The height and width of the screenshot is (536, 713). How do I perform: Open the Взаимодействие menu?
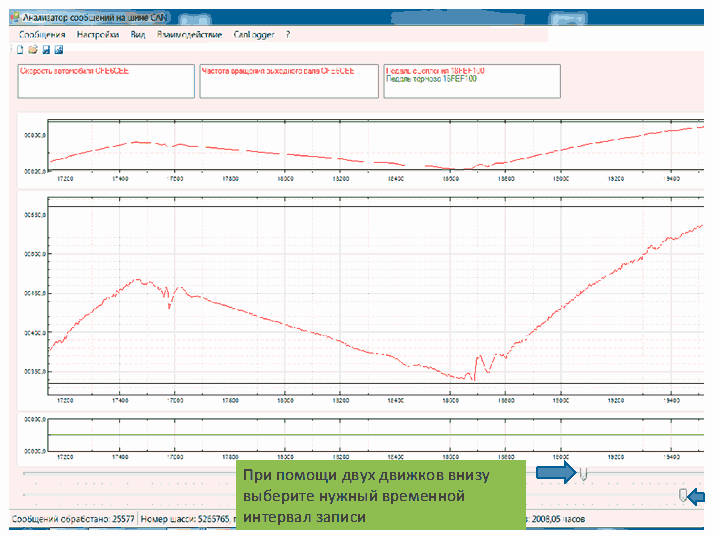[x=189, y=34]
